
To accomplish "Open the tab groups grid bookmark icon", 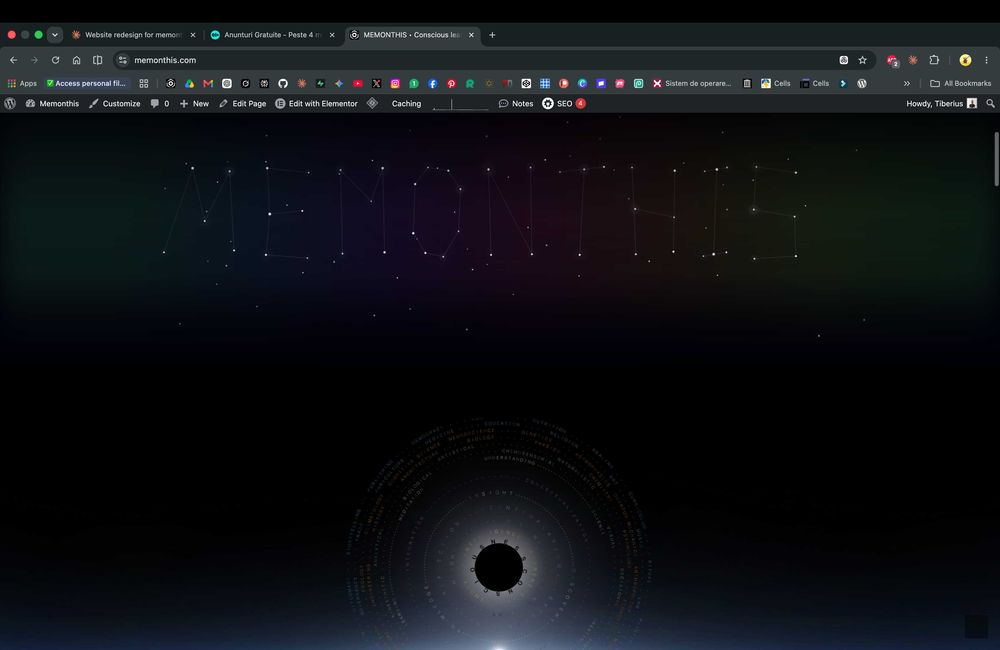I will tap(143, 84).
